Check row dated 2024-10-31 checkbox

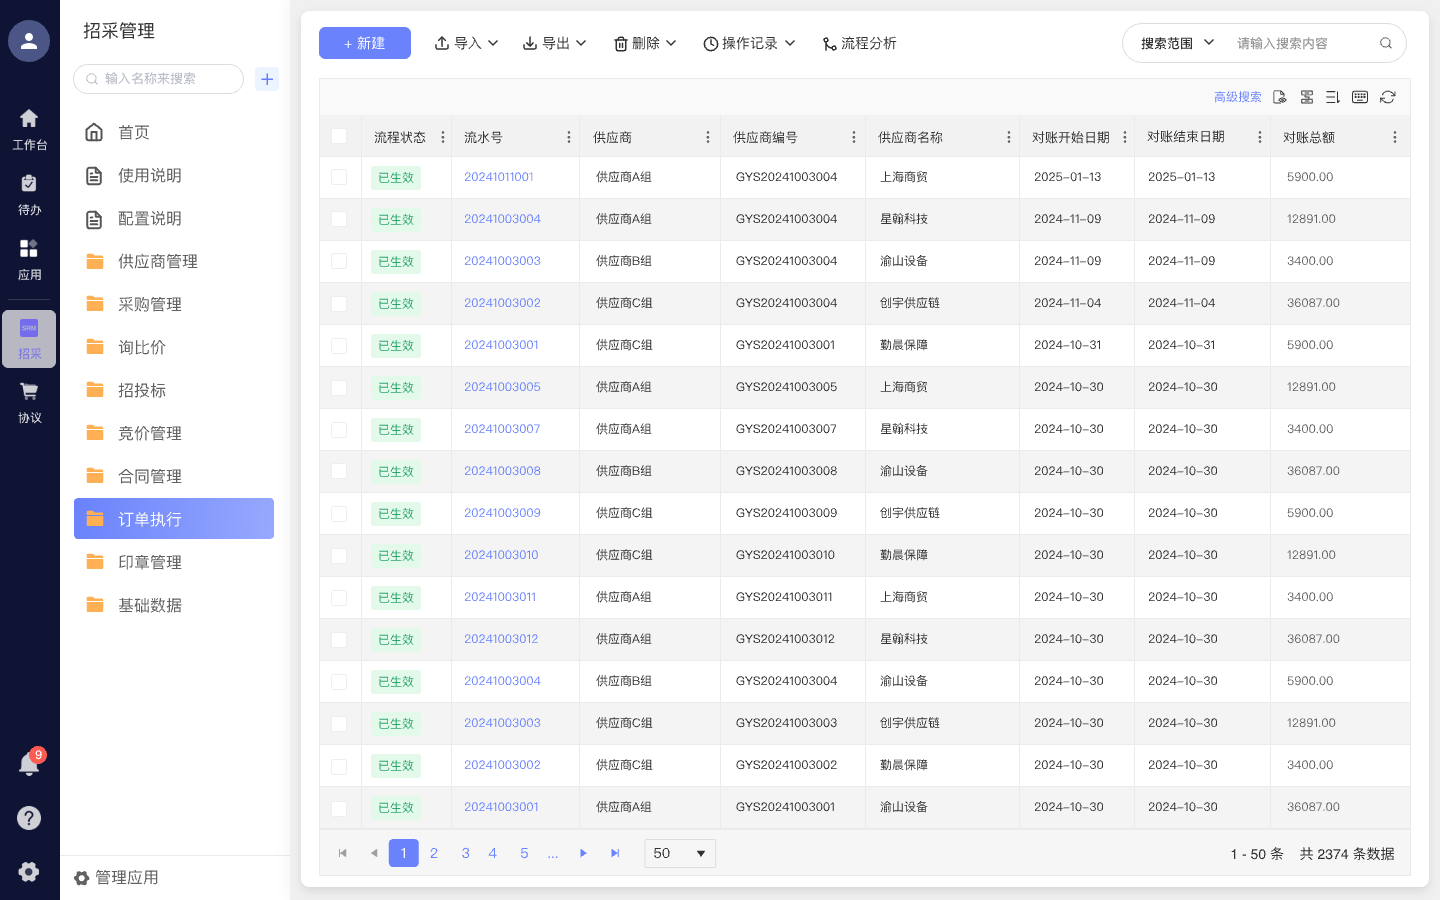(x=339, y=345)
